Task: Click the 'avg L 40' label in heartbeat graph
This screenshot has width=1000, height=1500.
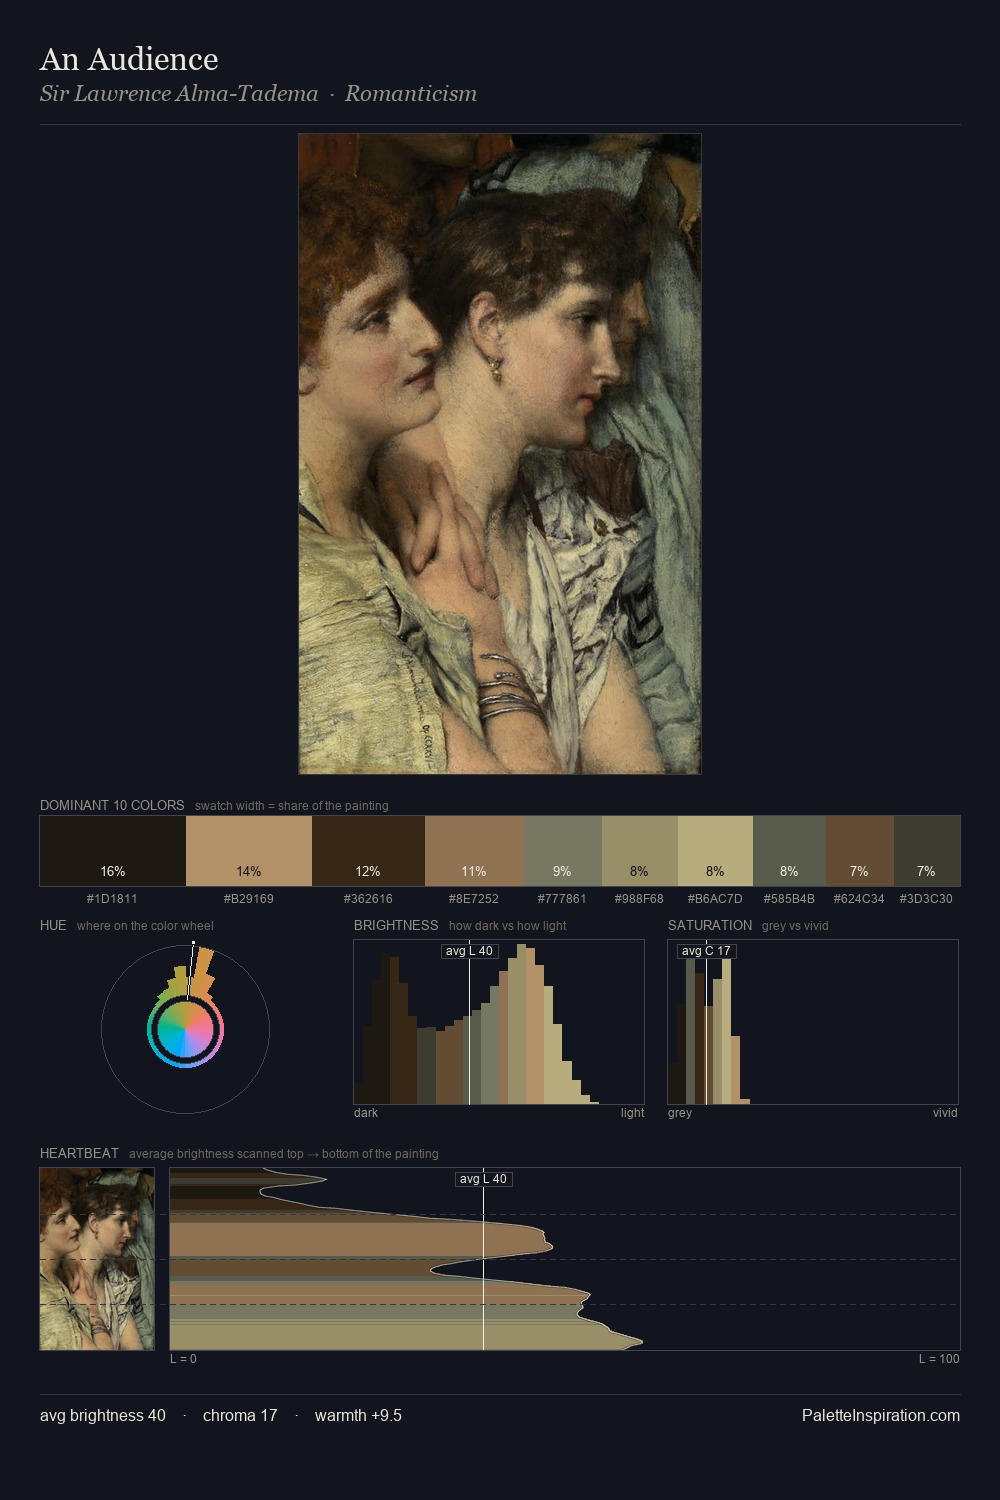Action: coord(483,1179)
